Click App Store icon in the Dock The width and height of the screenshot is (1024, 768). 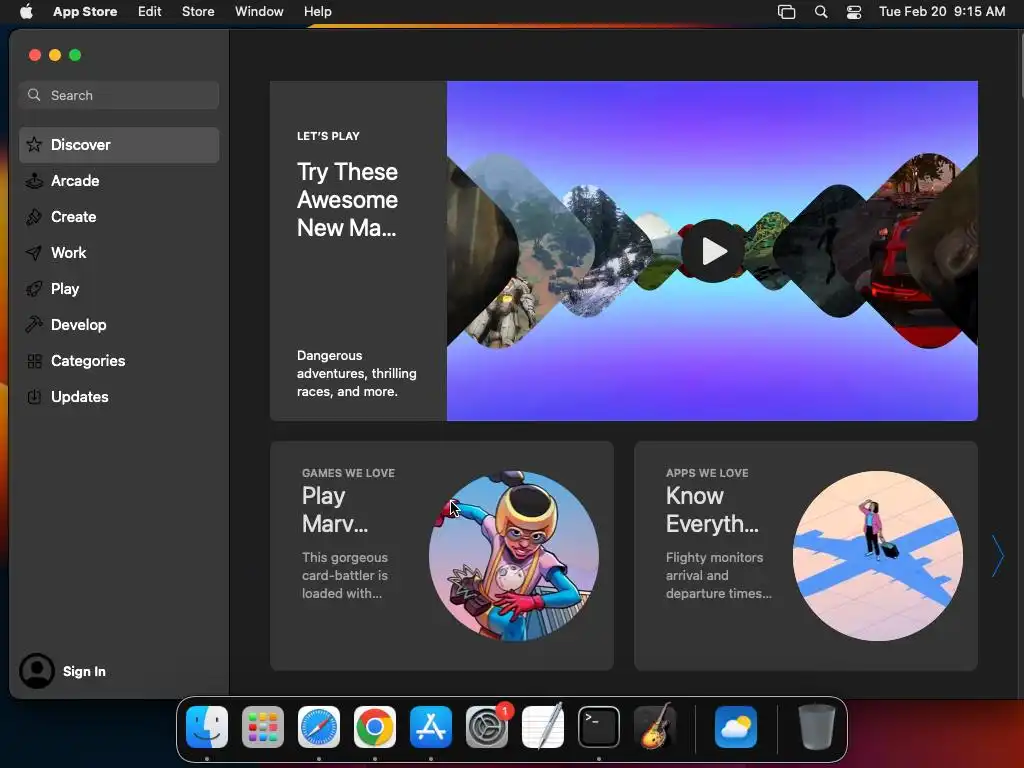431,727
